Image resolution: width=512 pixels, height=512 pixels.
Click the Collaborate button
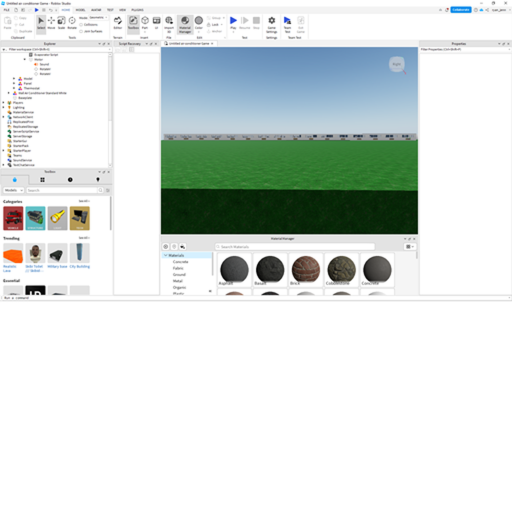(x=461, y=10)
